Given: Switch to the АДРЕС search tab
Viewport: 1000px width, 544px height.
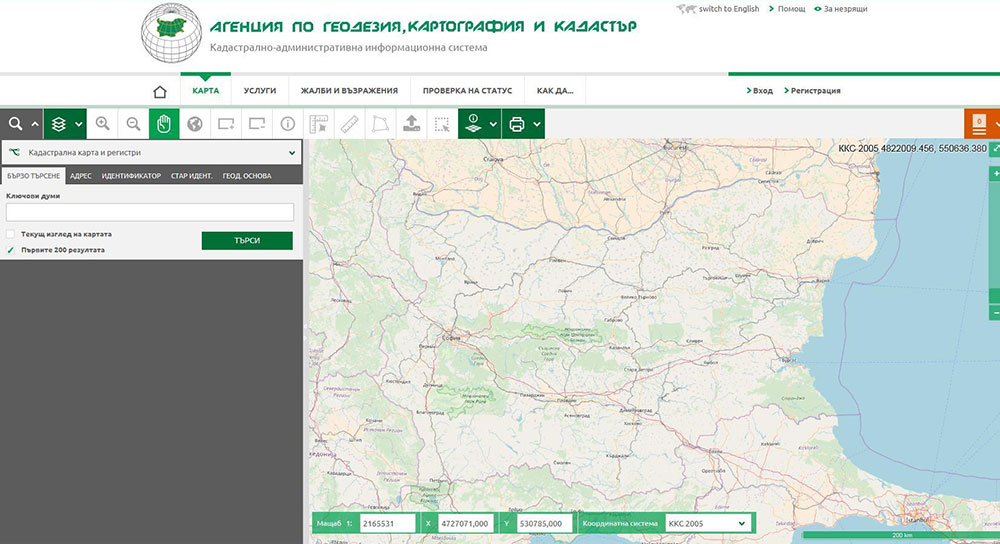Looking at the screenshot, I should [82, 176].
